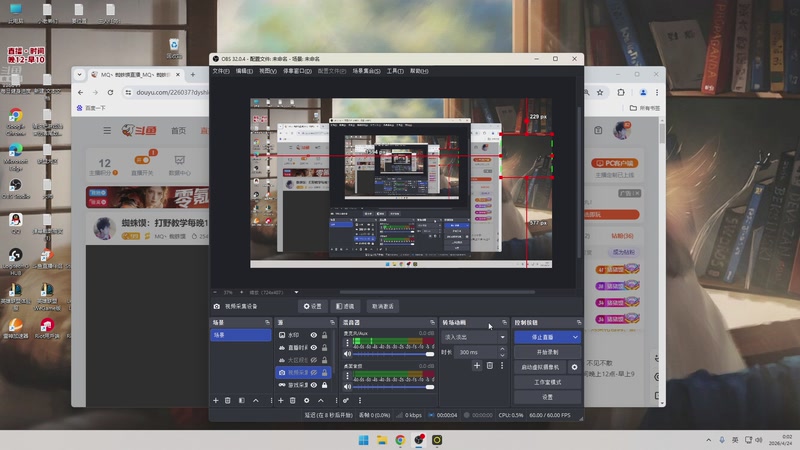Screen dimensions: 800x450
Task: Toggle visibility of 水印 source
Action: click(x=314, y=335)
